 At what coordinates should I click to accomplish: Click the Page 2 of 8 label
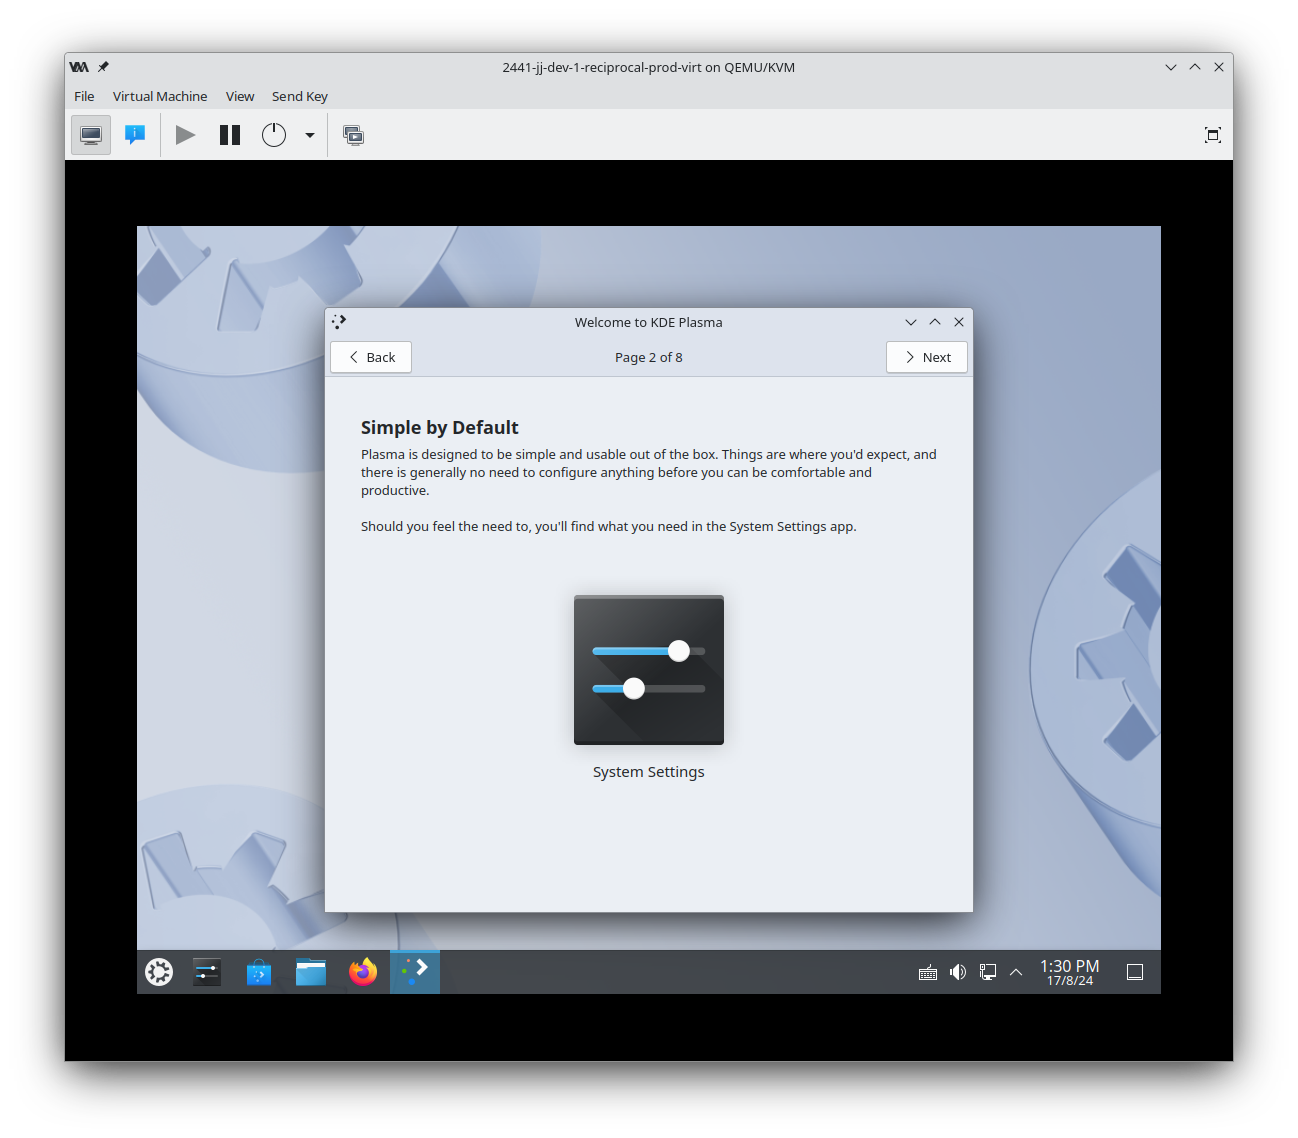pos(649,357)
